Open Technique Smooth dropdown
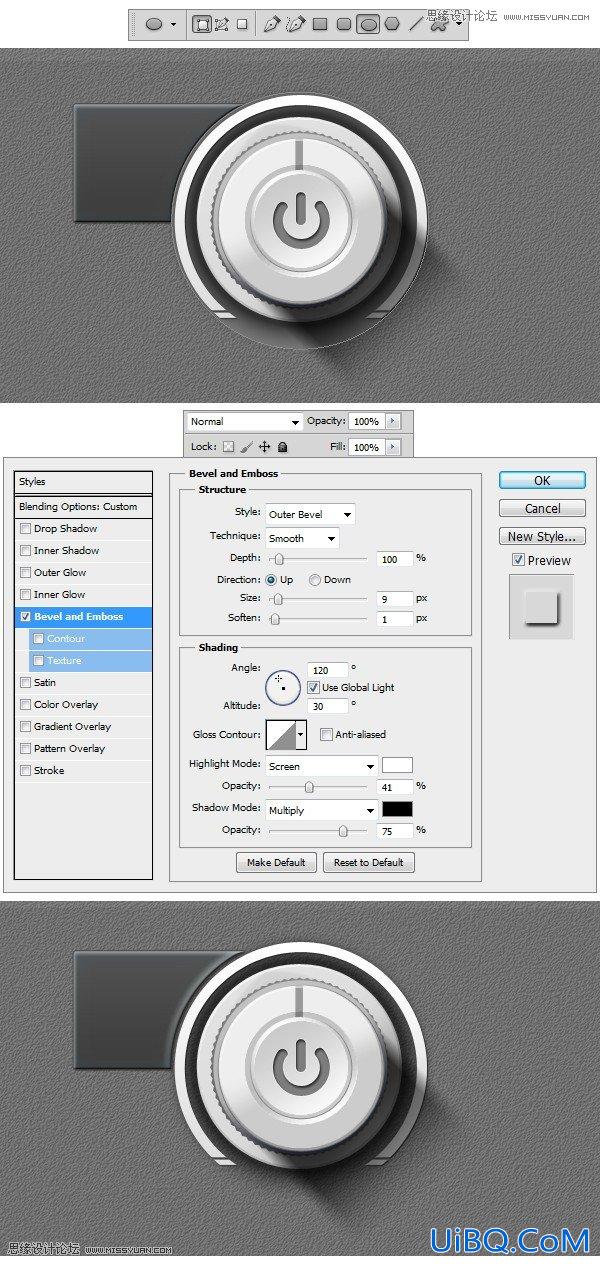The width and height of the screenshot is (600, 1265). (x=302, y=538)
